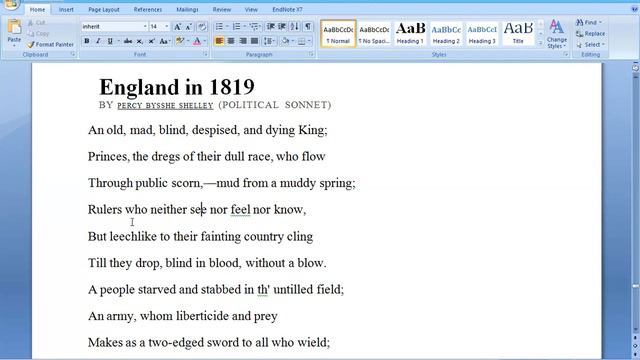Click the Cut command
The height and width of the screenshot is (360, 640).
[x=37, y=23]
